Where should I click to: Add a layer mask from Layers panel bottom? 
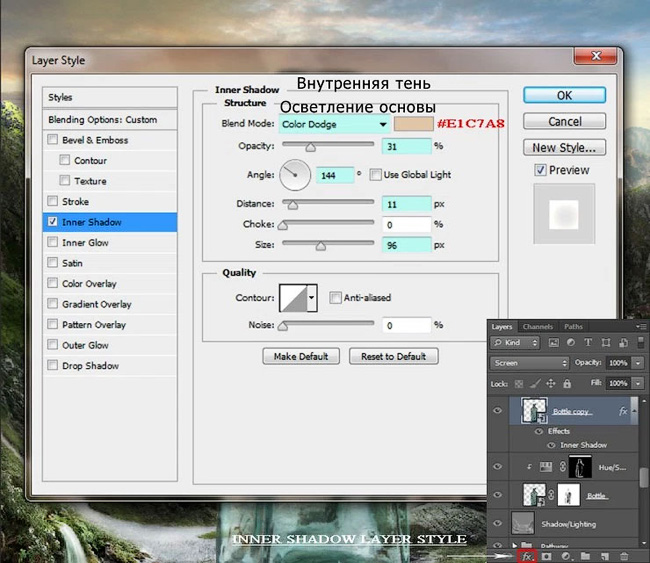[x=546, y=556]
